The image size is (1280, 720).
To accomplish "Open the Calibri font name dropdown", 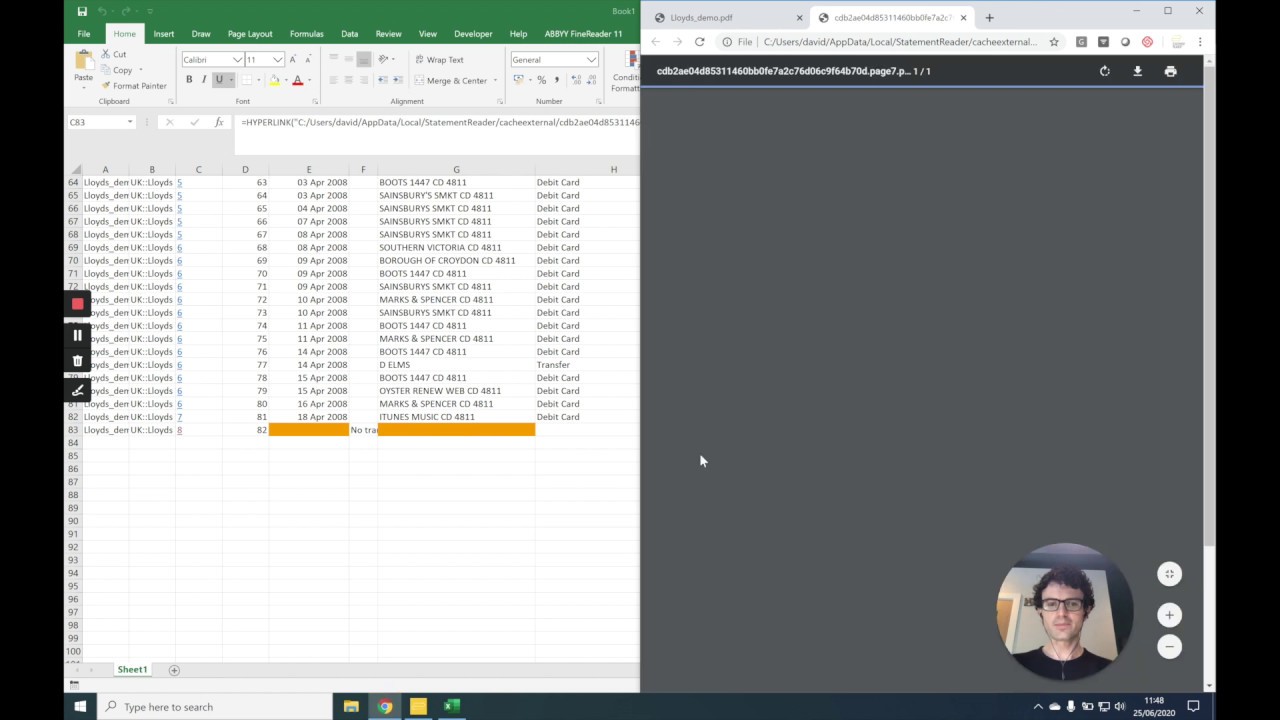I will [x=237, y=60].
